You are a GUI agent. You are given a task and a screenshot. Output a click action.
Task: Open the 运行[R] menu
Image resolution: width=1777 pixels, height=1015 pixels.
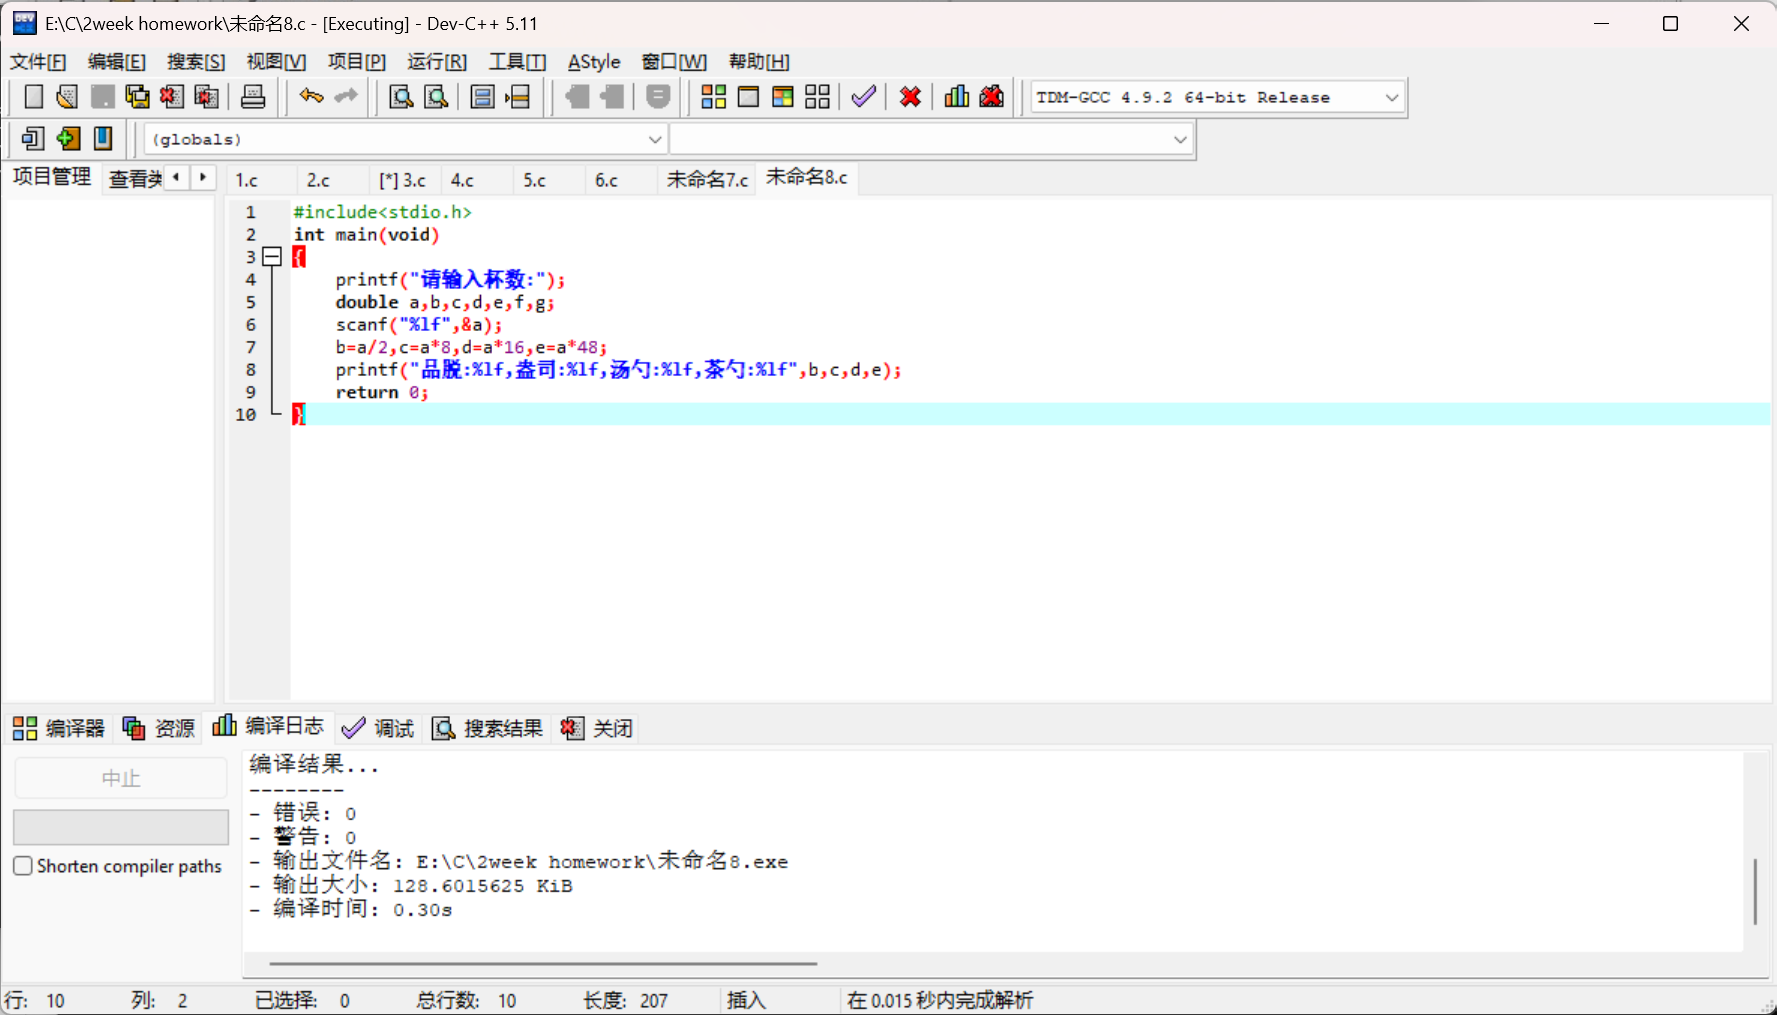point(437,62)
